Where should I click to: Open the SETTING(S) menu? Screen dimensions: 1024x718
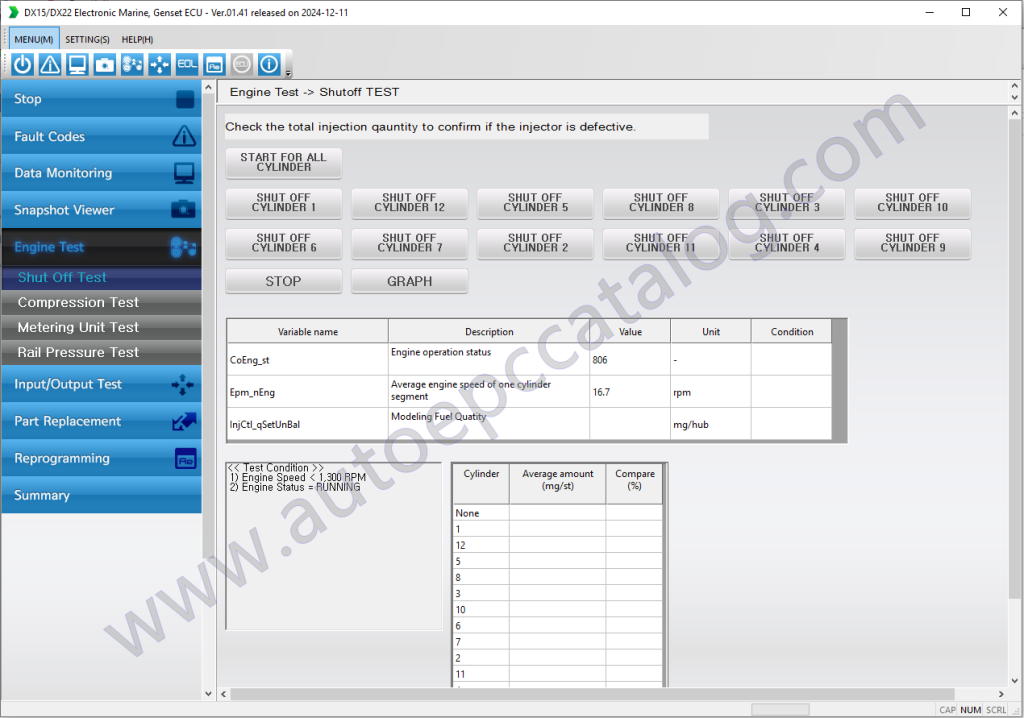(x=87, y=39)
